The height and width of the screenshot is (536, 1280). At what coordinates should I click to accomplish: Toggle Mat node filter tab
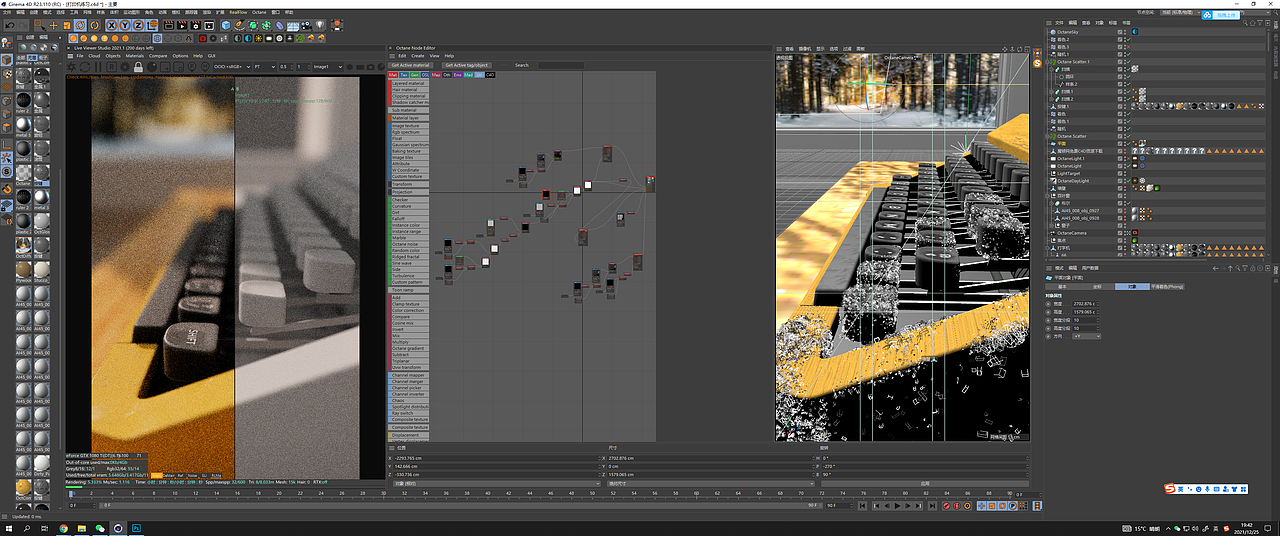[x=393, y=74]
